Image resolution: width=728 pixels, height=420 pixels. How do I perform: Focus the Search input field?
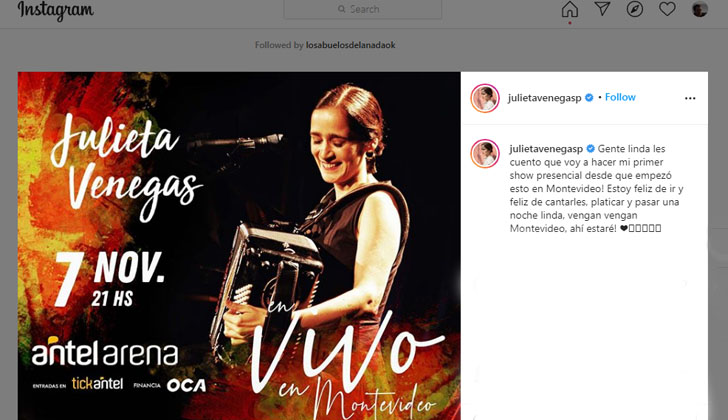[x=363, y=9]
